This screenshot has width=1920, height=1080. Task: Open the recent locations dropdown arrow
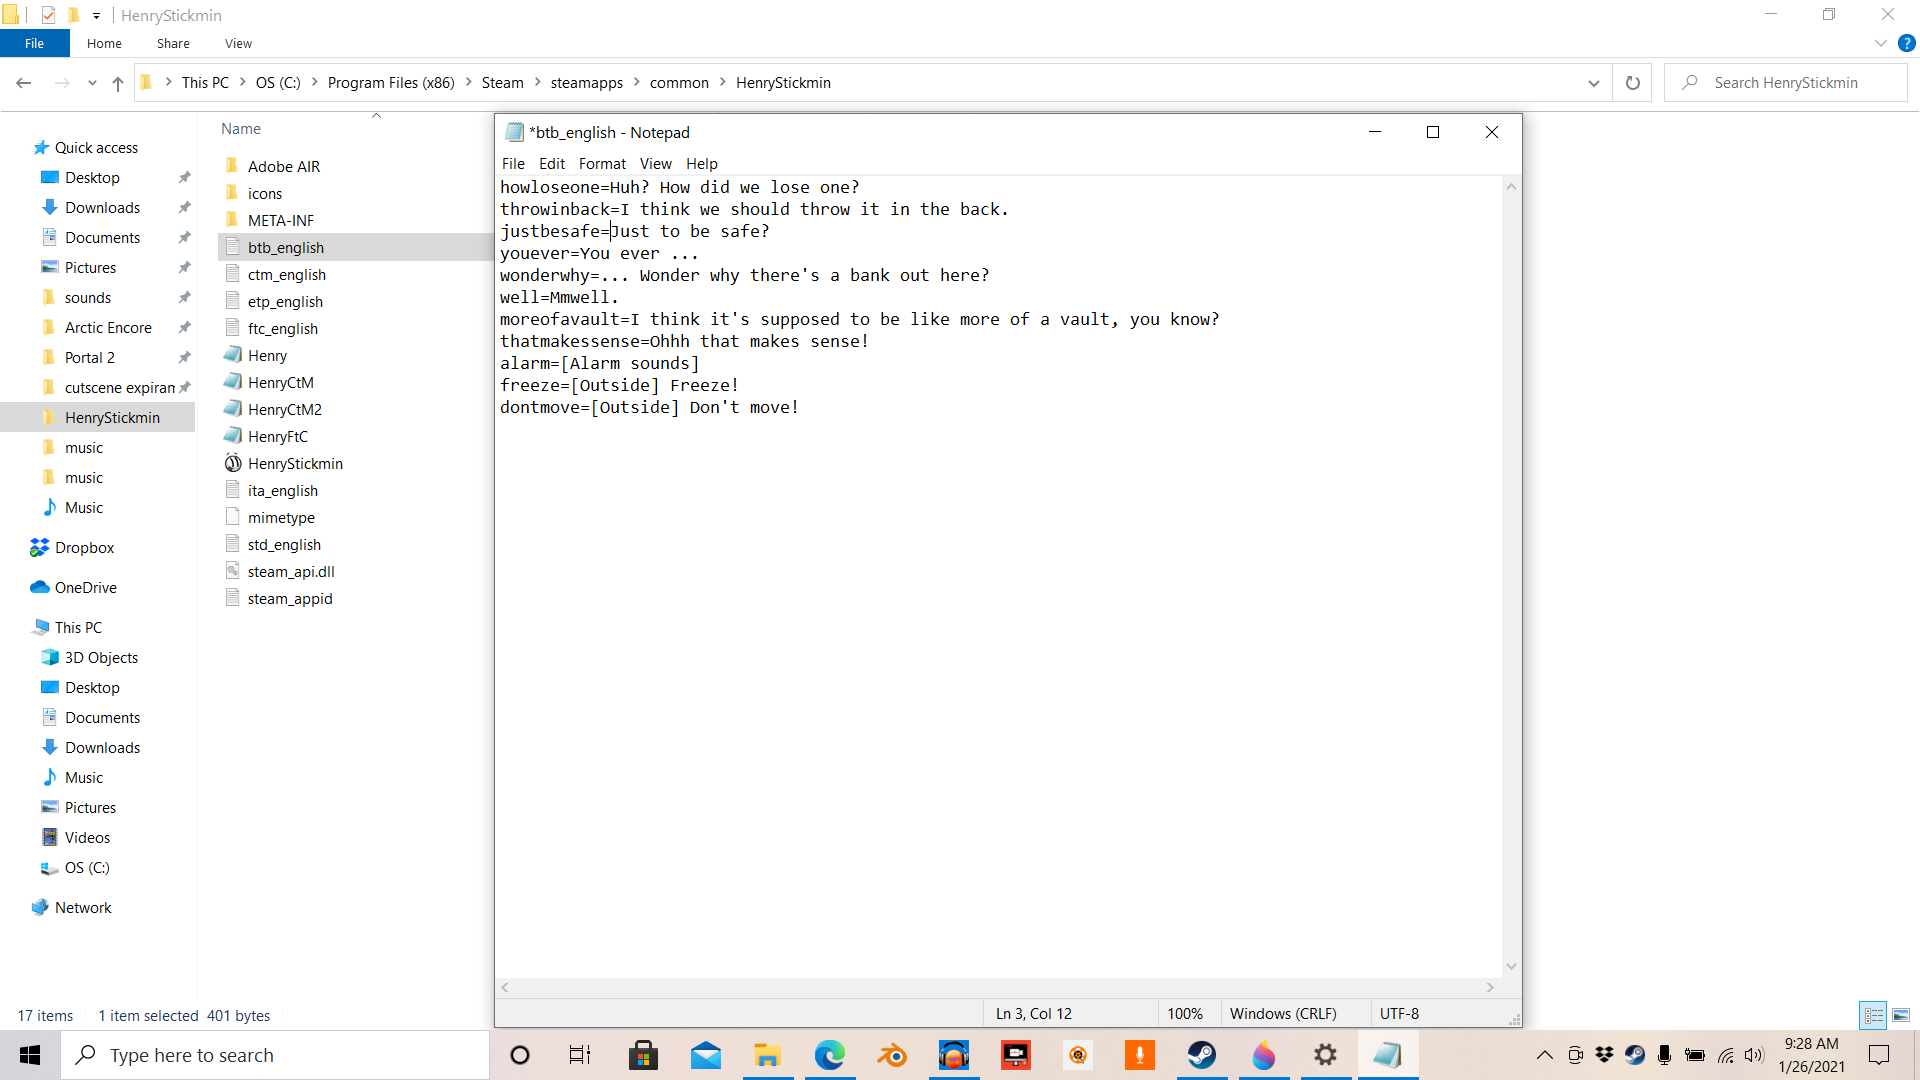click(92, 83)
